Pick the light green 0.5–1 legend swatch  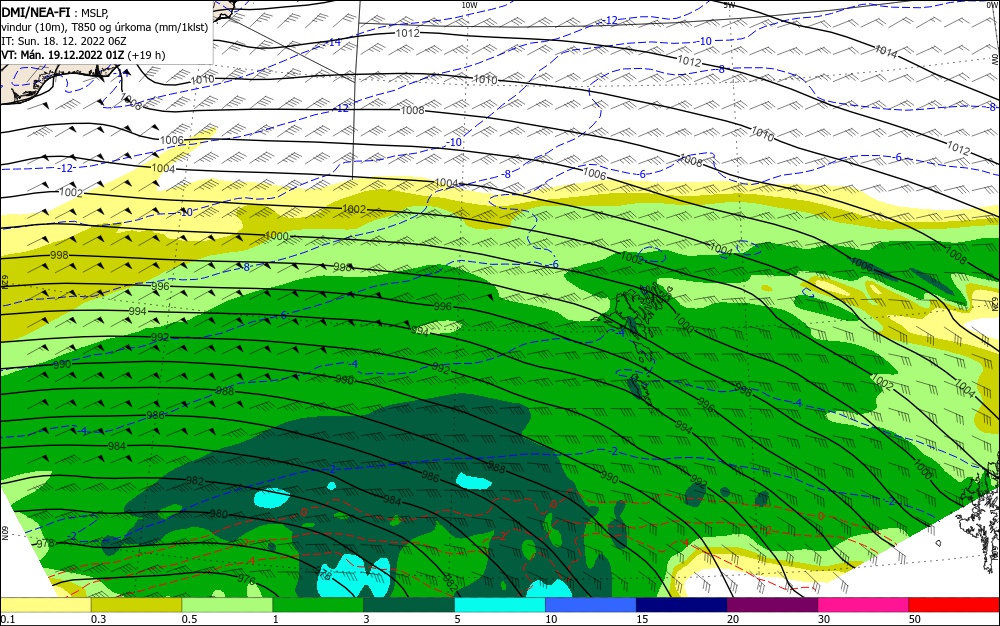point(227,605)
